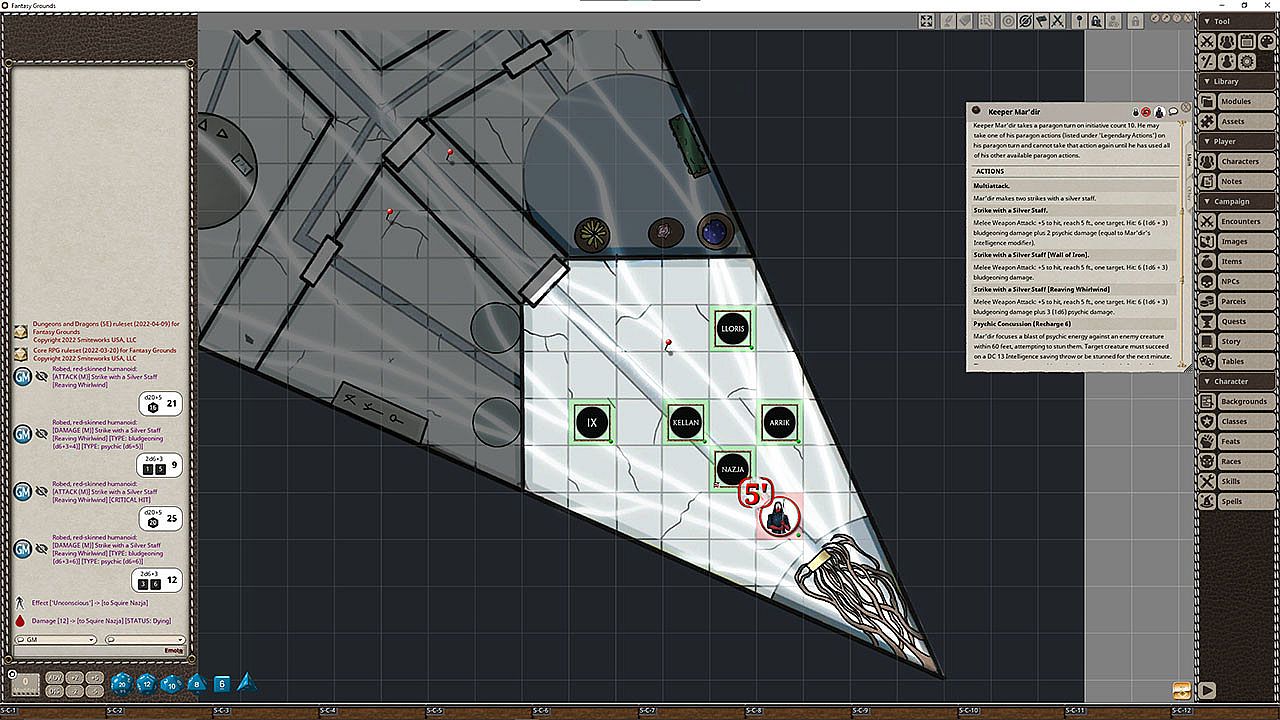The width and height of the screenshot is (1280, 720).
Task: Toggle the -5 roll modifier
Action: [x=94, y=691]
